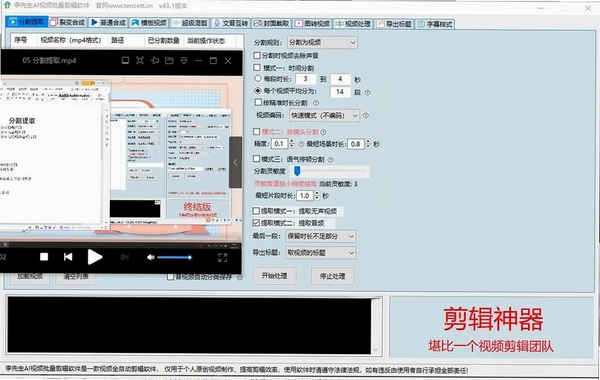Mute the player's speaker icon
This screenshot has height=380, width=600.
150,257
